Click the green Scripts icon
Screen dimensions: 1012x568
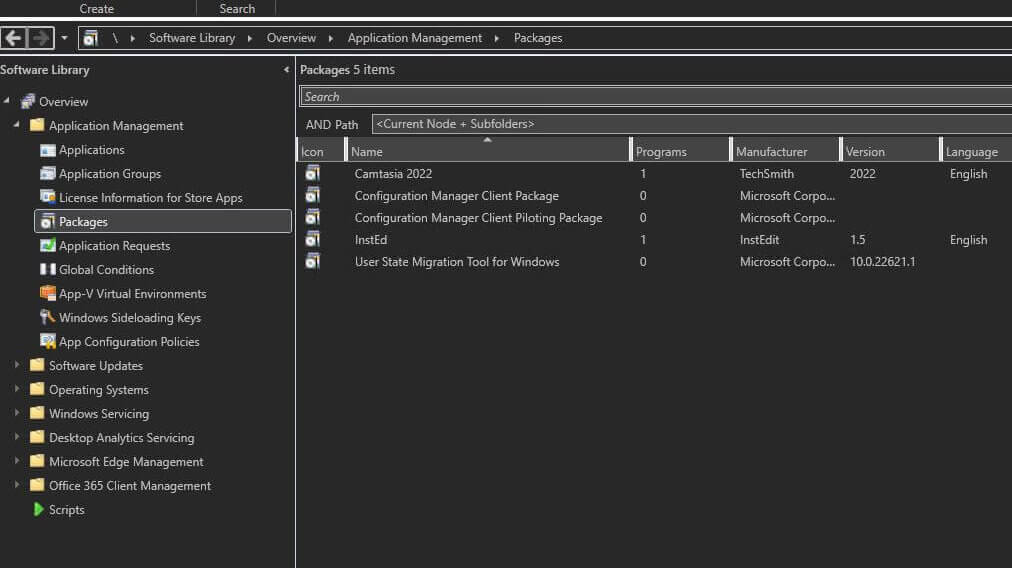coord(38,509)
